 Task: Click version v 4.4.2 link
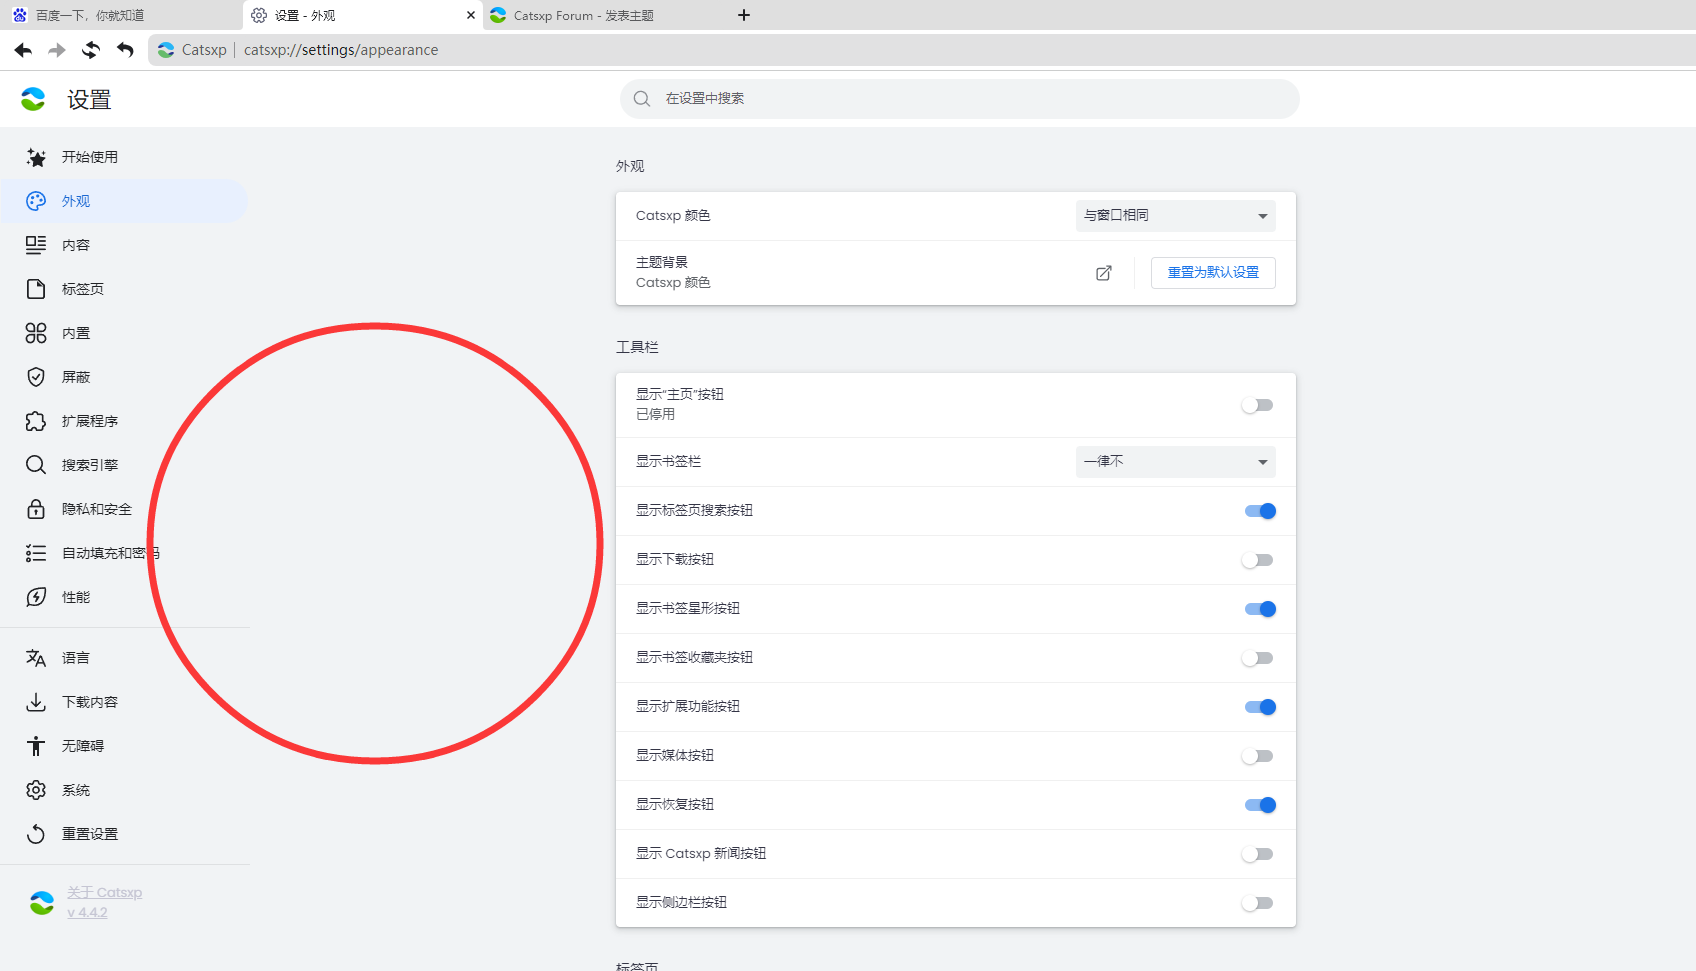[x=87, y=913]
